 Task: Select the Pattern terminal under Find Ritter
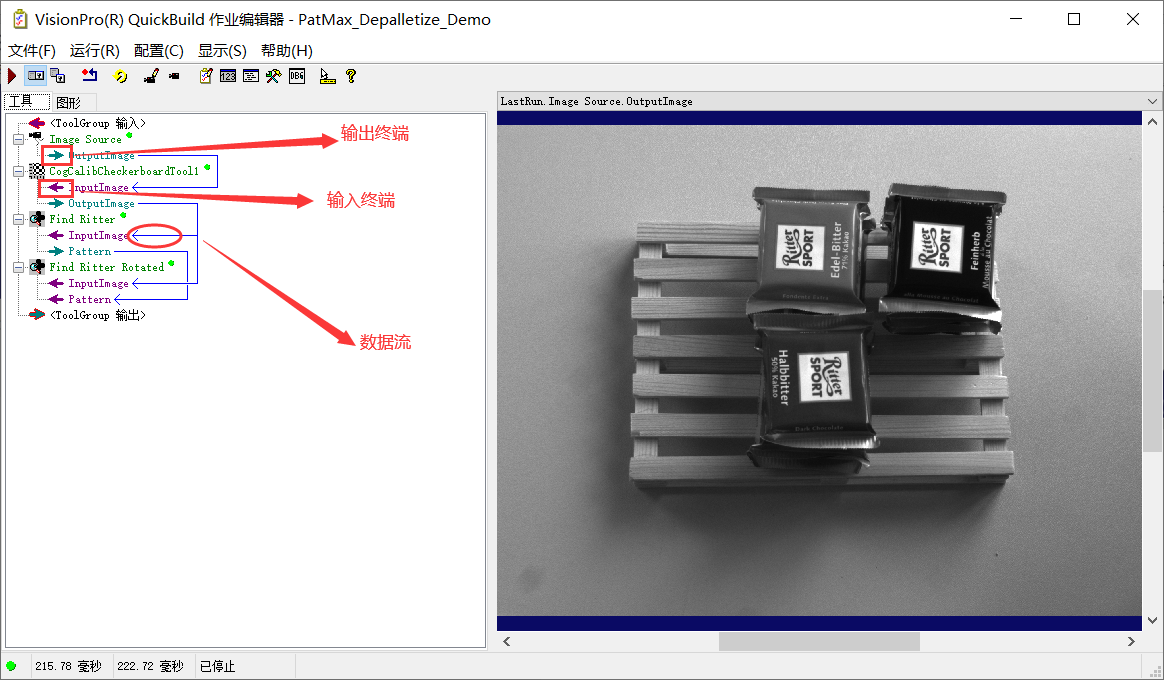[88, 251]
